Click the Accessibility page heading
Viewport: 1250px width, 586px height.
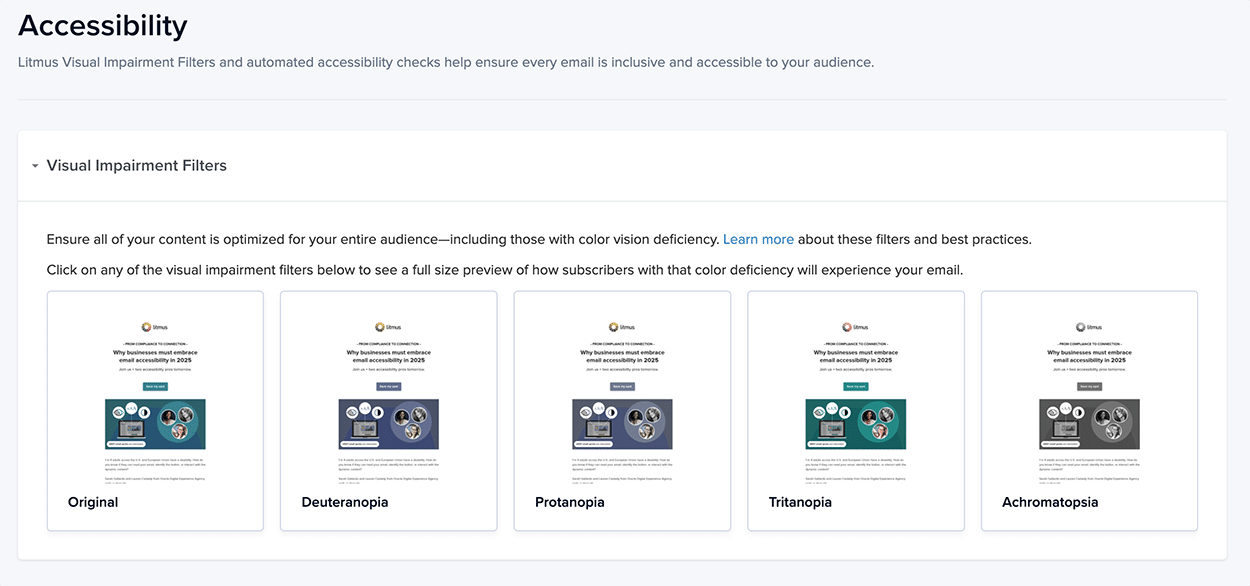(x=102, y=25)
